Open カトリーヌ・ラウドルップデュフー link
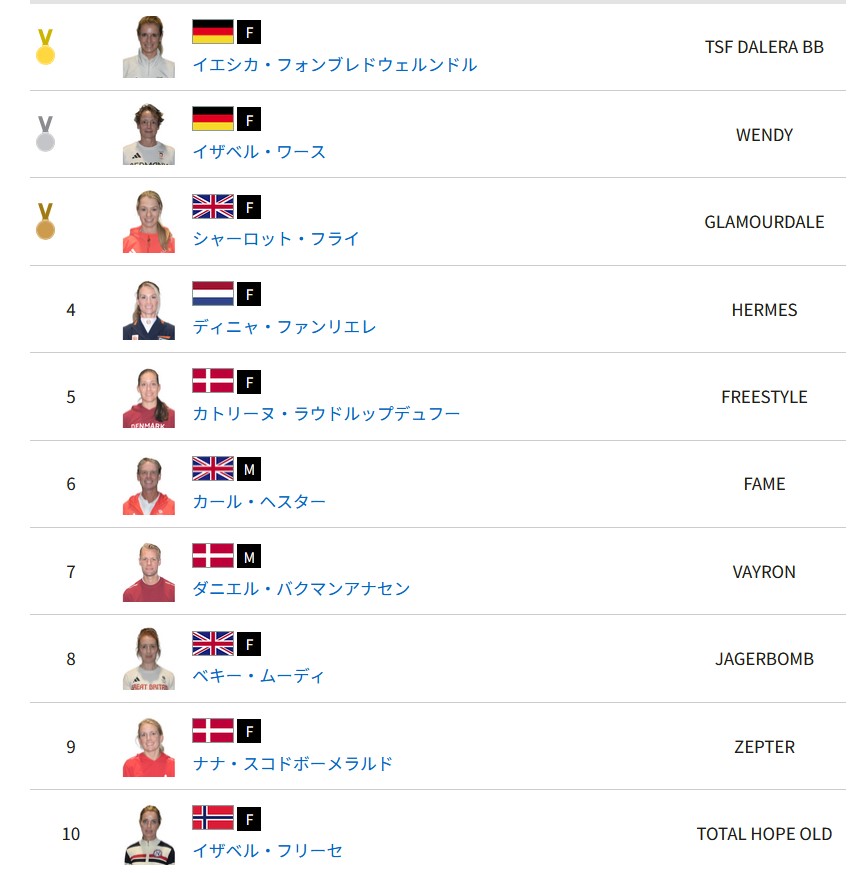This screenshot has width=865, height=873. [x=326, y=413]
